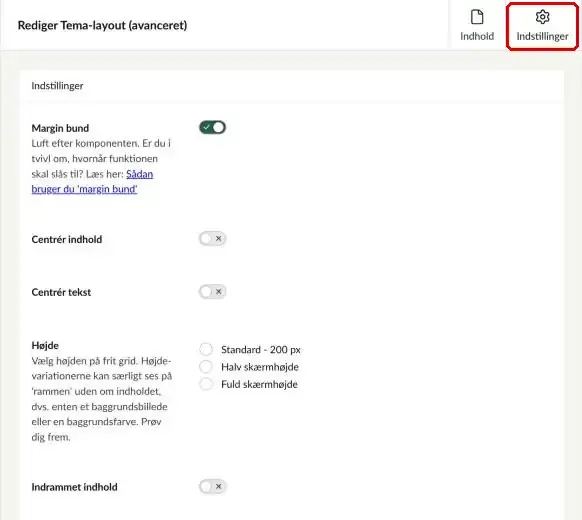The image size is (582, 520).
Task: Click the 'Rediger Tema-layout (avanceret)' title
Action: point(102,25)
